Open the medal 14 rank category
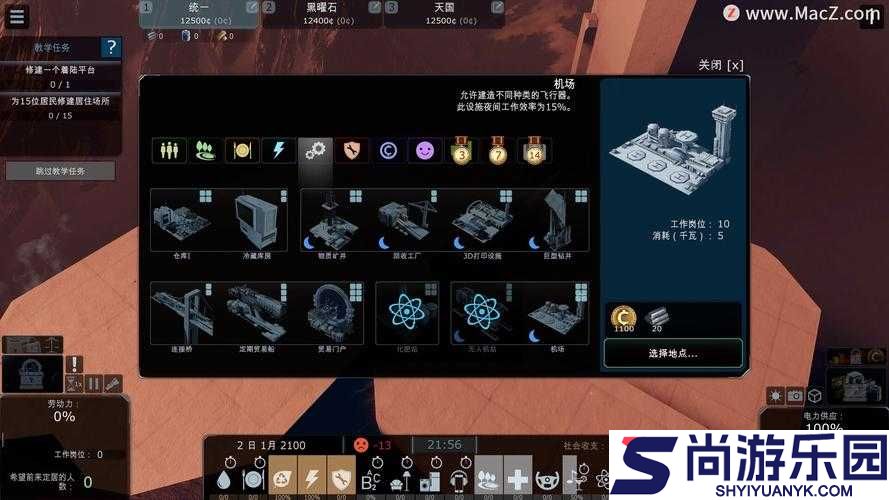The height and width of the screenshot is (500, 889). [x=534, y=151]
